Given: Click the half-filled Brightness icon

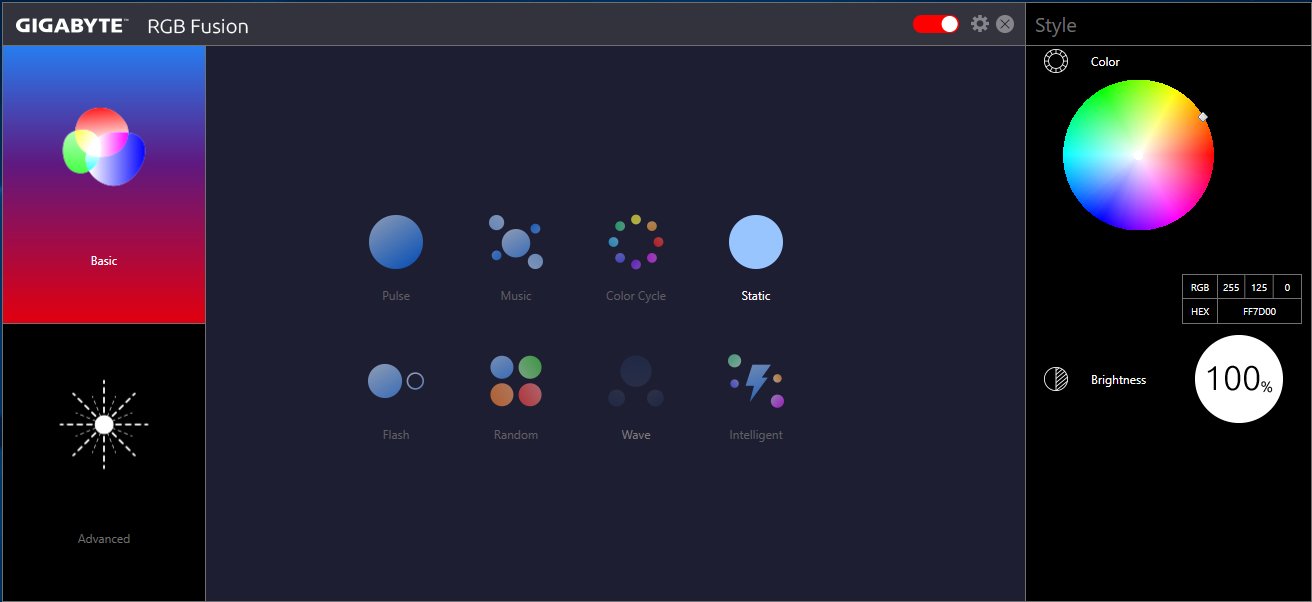Looking at the screenshot, I should tap(1056, 380).
